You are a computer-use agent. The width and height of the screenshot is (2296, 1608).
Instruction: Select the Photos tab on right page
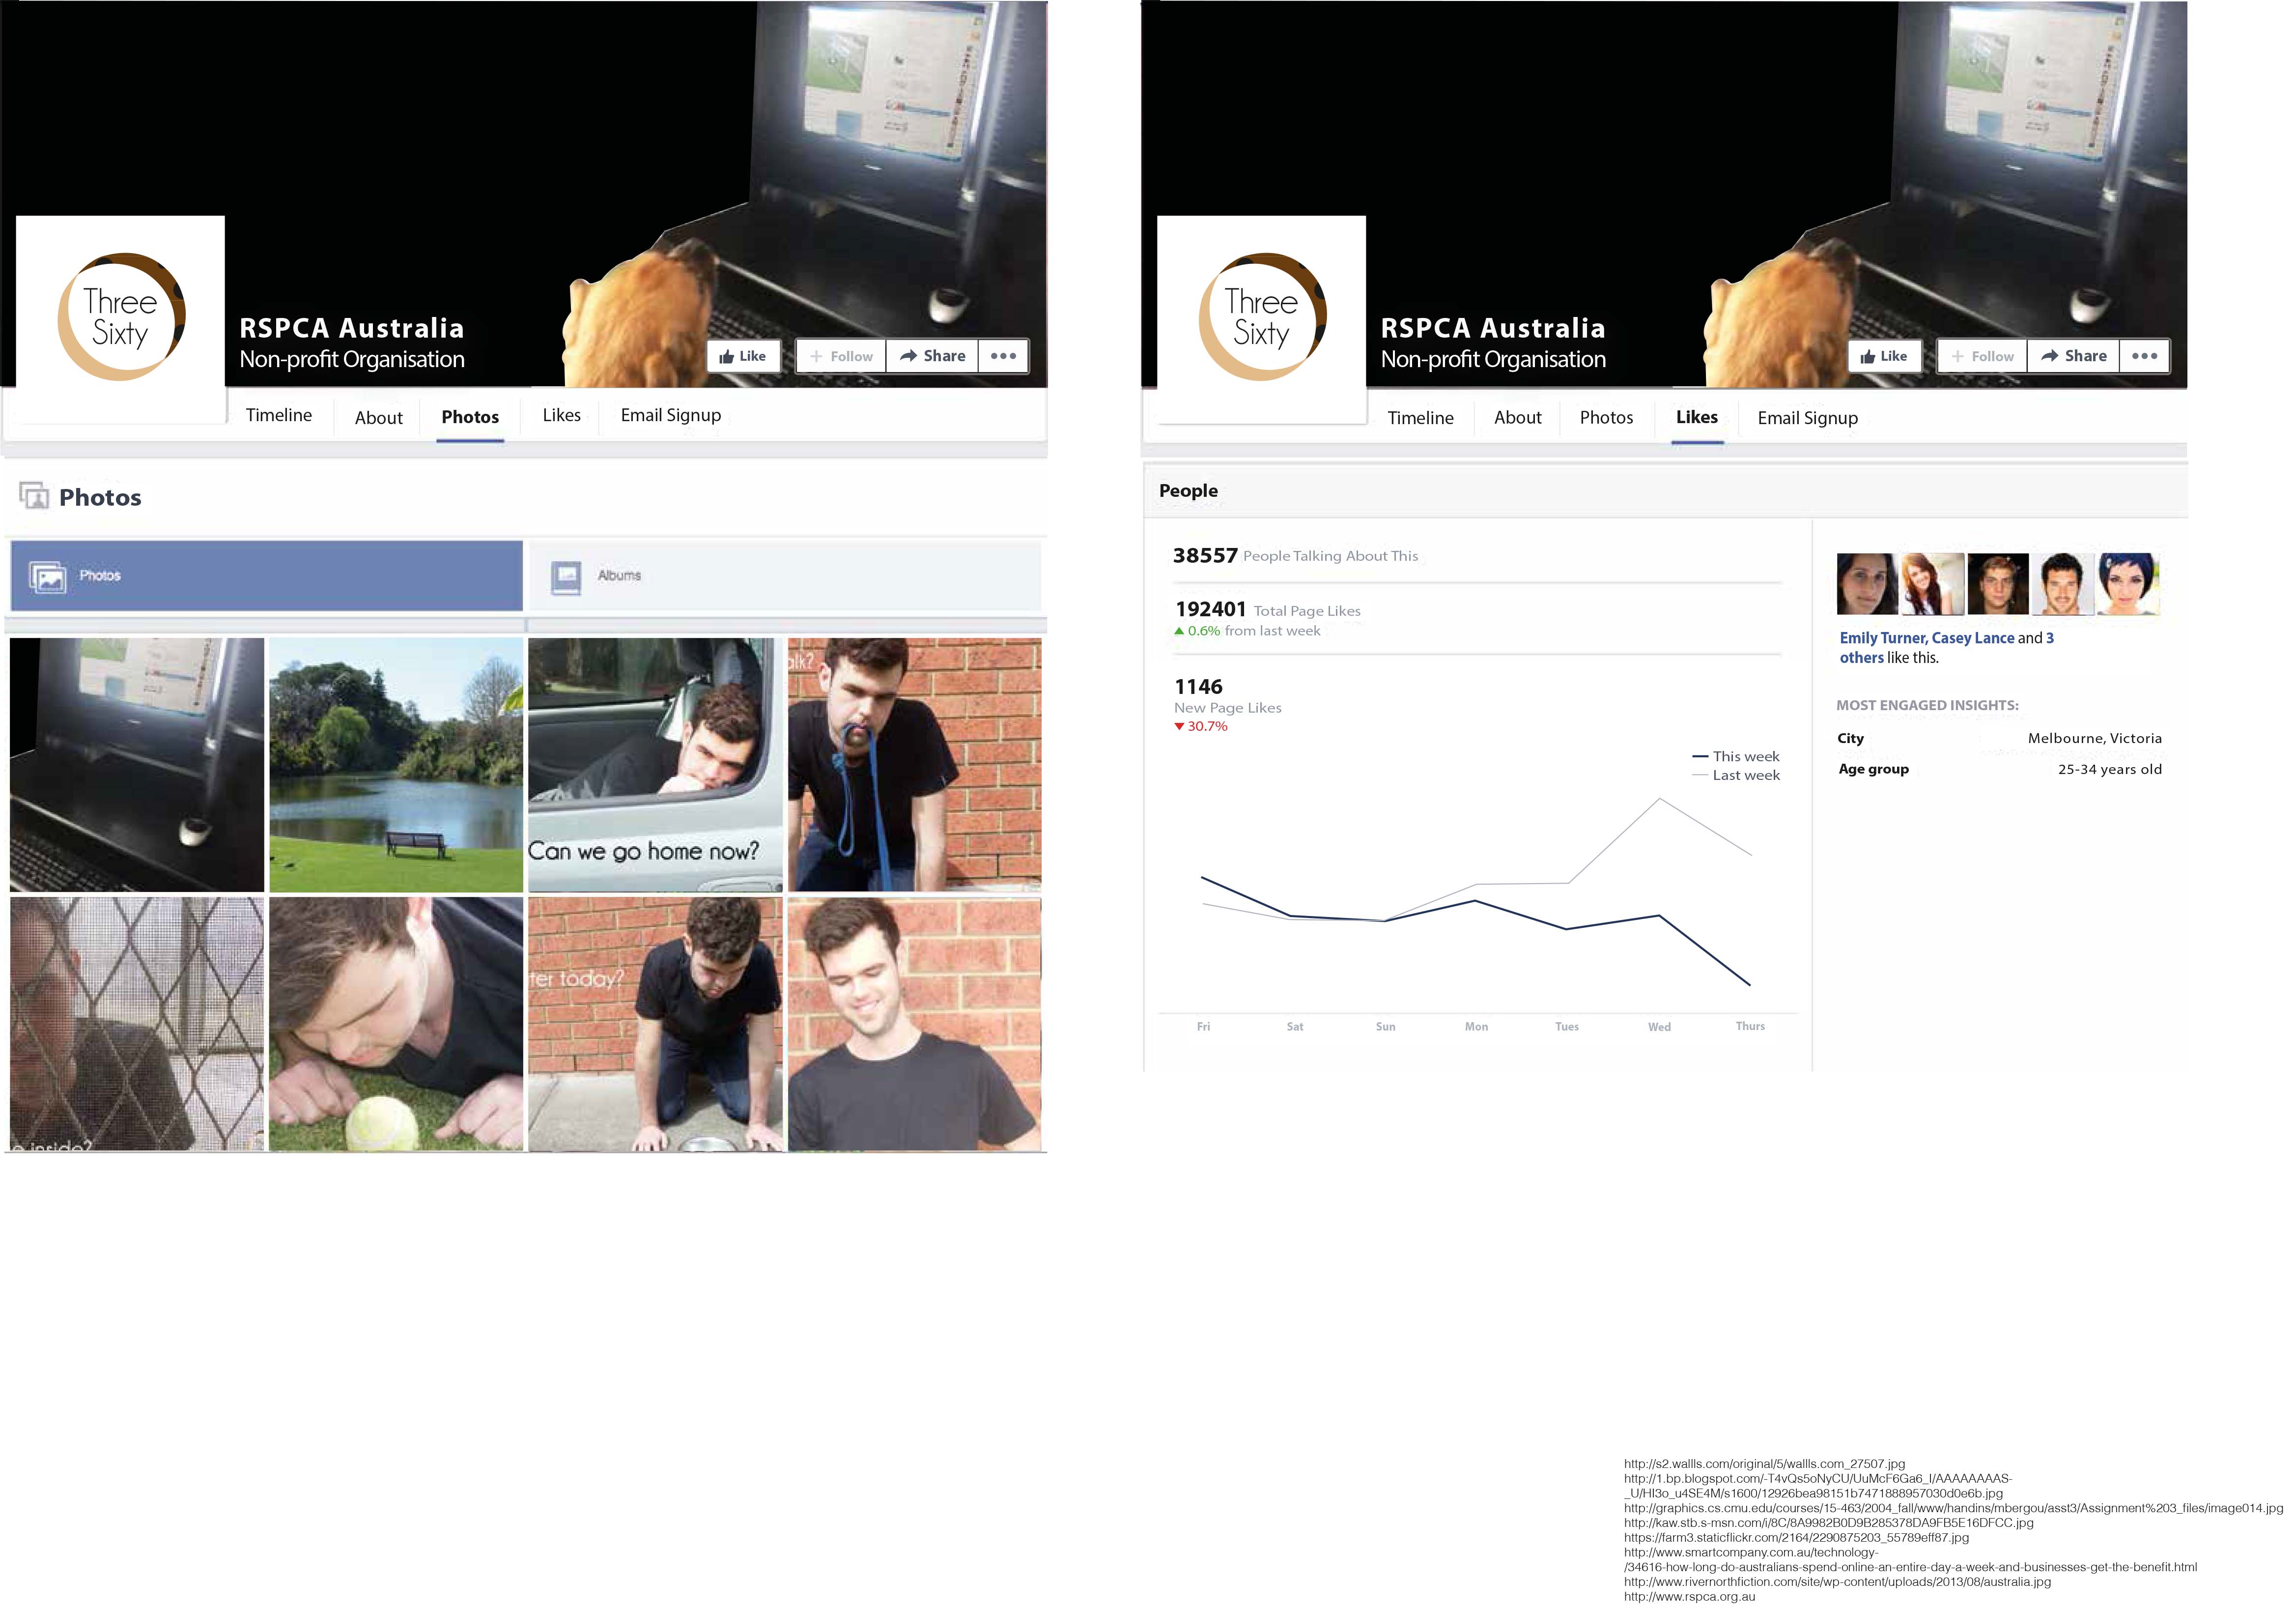click(1606, 418)
